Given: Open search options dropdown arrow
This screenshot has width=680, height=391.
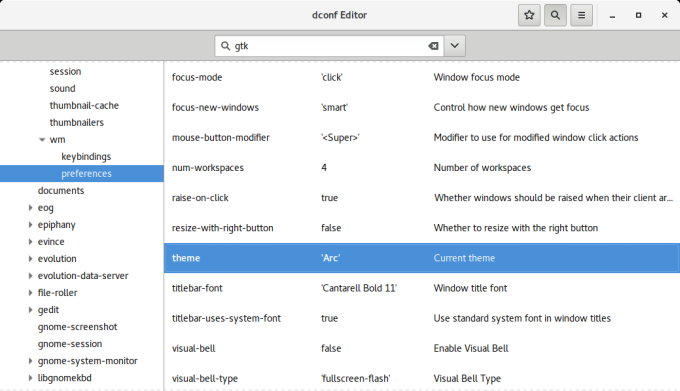Looking at the screenshot, I should [x=454, y=46].
